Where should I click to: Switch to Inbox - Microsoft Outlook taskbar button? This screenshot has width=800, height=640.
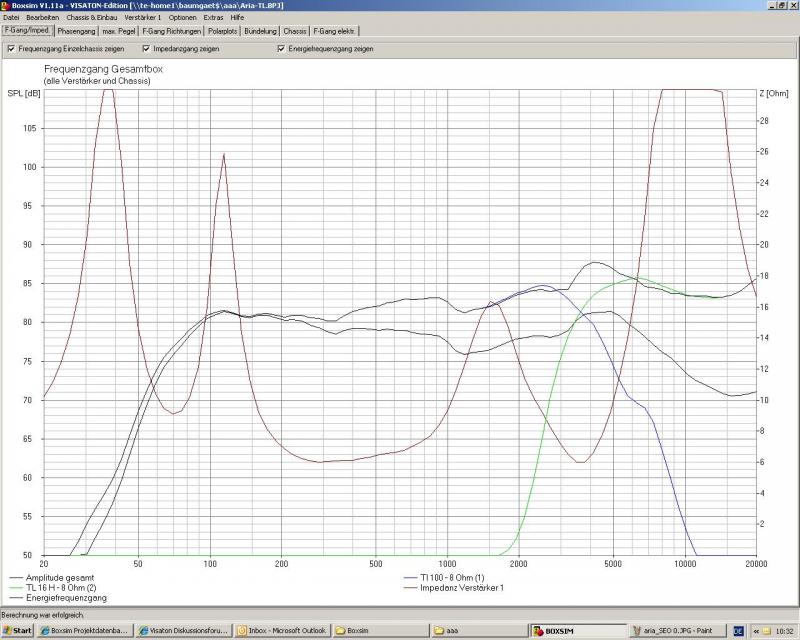(283, 631)
